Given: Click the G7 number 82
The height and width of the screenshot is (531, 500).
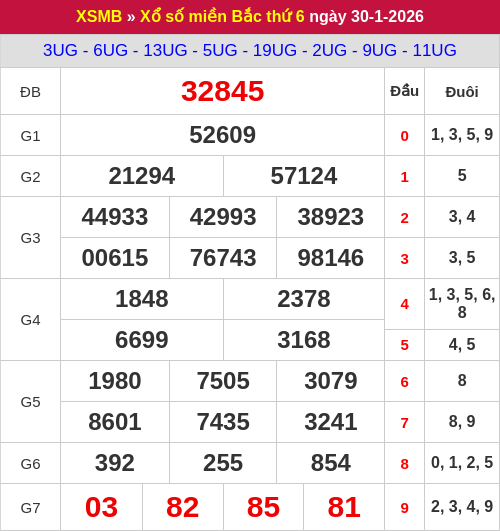Looking at the screenshot, I should pyautogui.click(x=182, y=507).
